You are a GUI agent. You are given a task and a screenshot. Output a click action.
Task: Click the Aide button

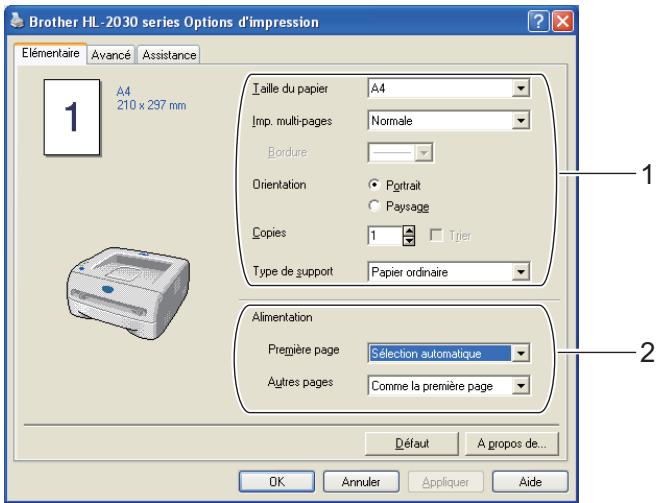coord(530,482)
